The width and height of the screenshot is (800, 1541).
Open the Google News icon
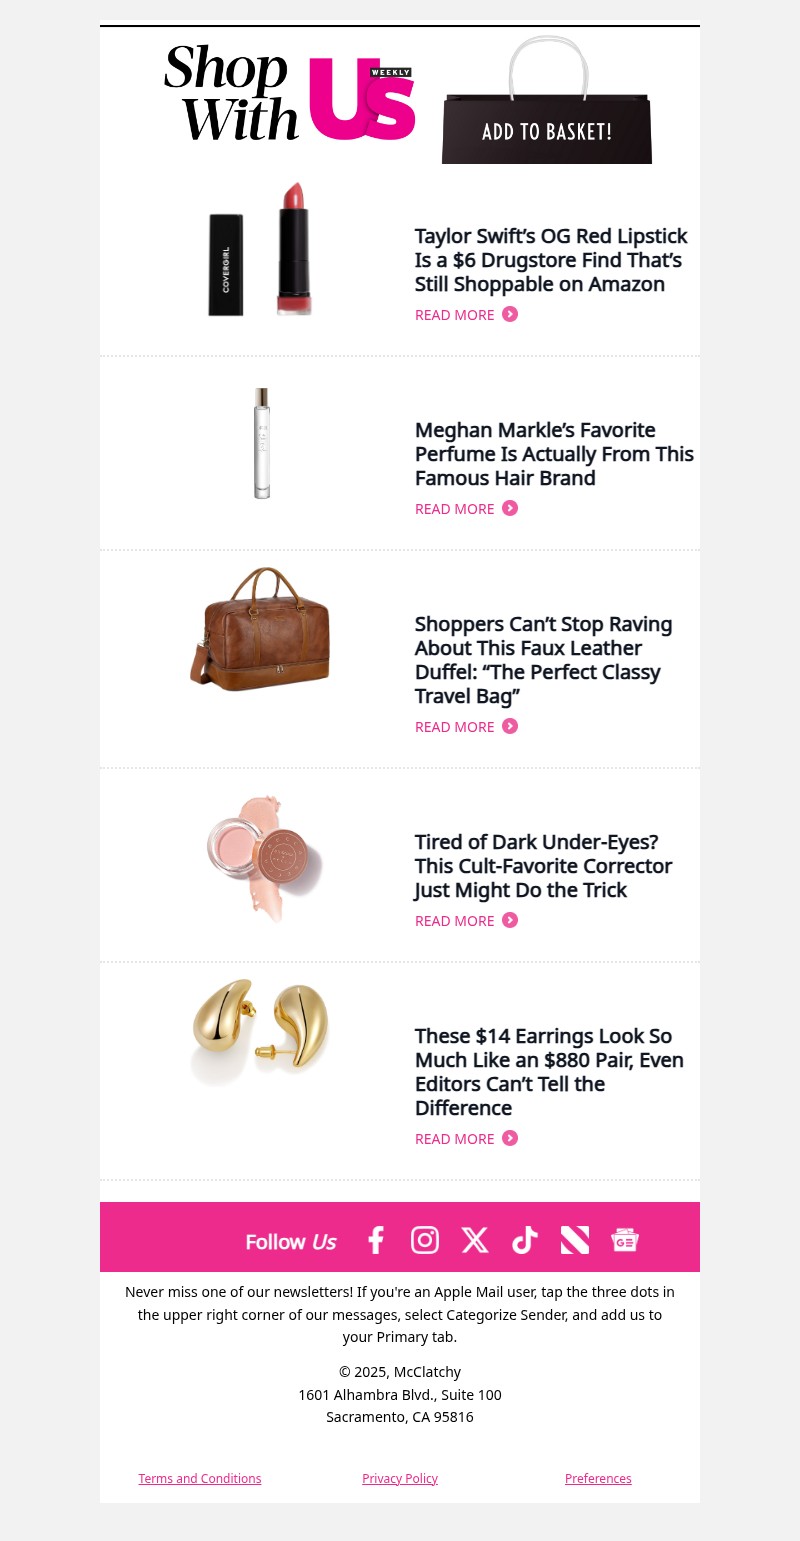[x=625, y=1240]
